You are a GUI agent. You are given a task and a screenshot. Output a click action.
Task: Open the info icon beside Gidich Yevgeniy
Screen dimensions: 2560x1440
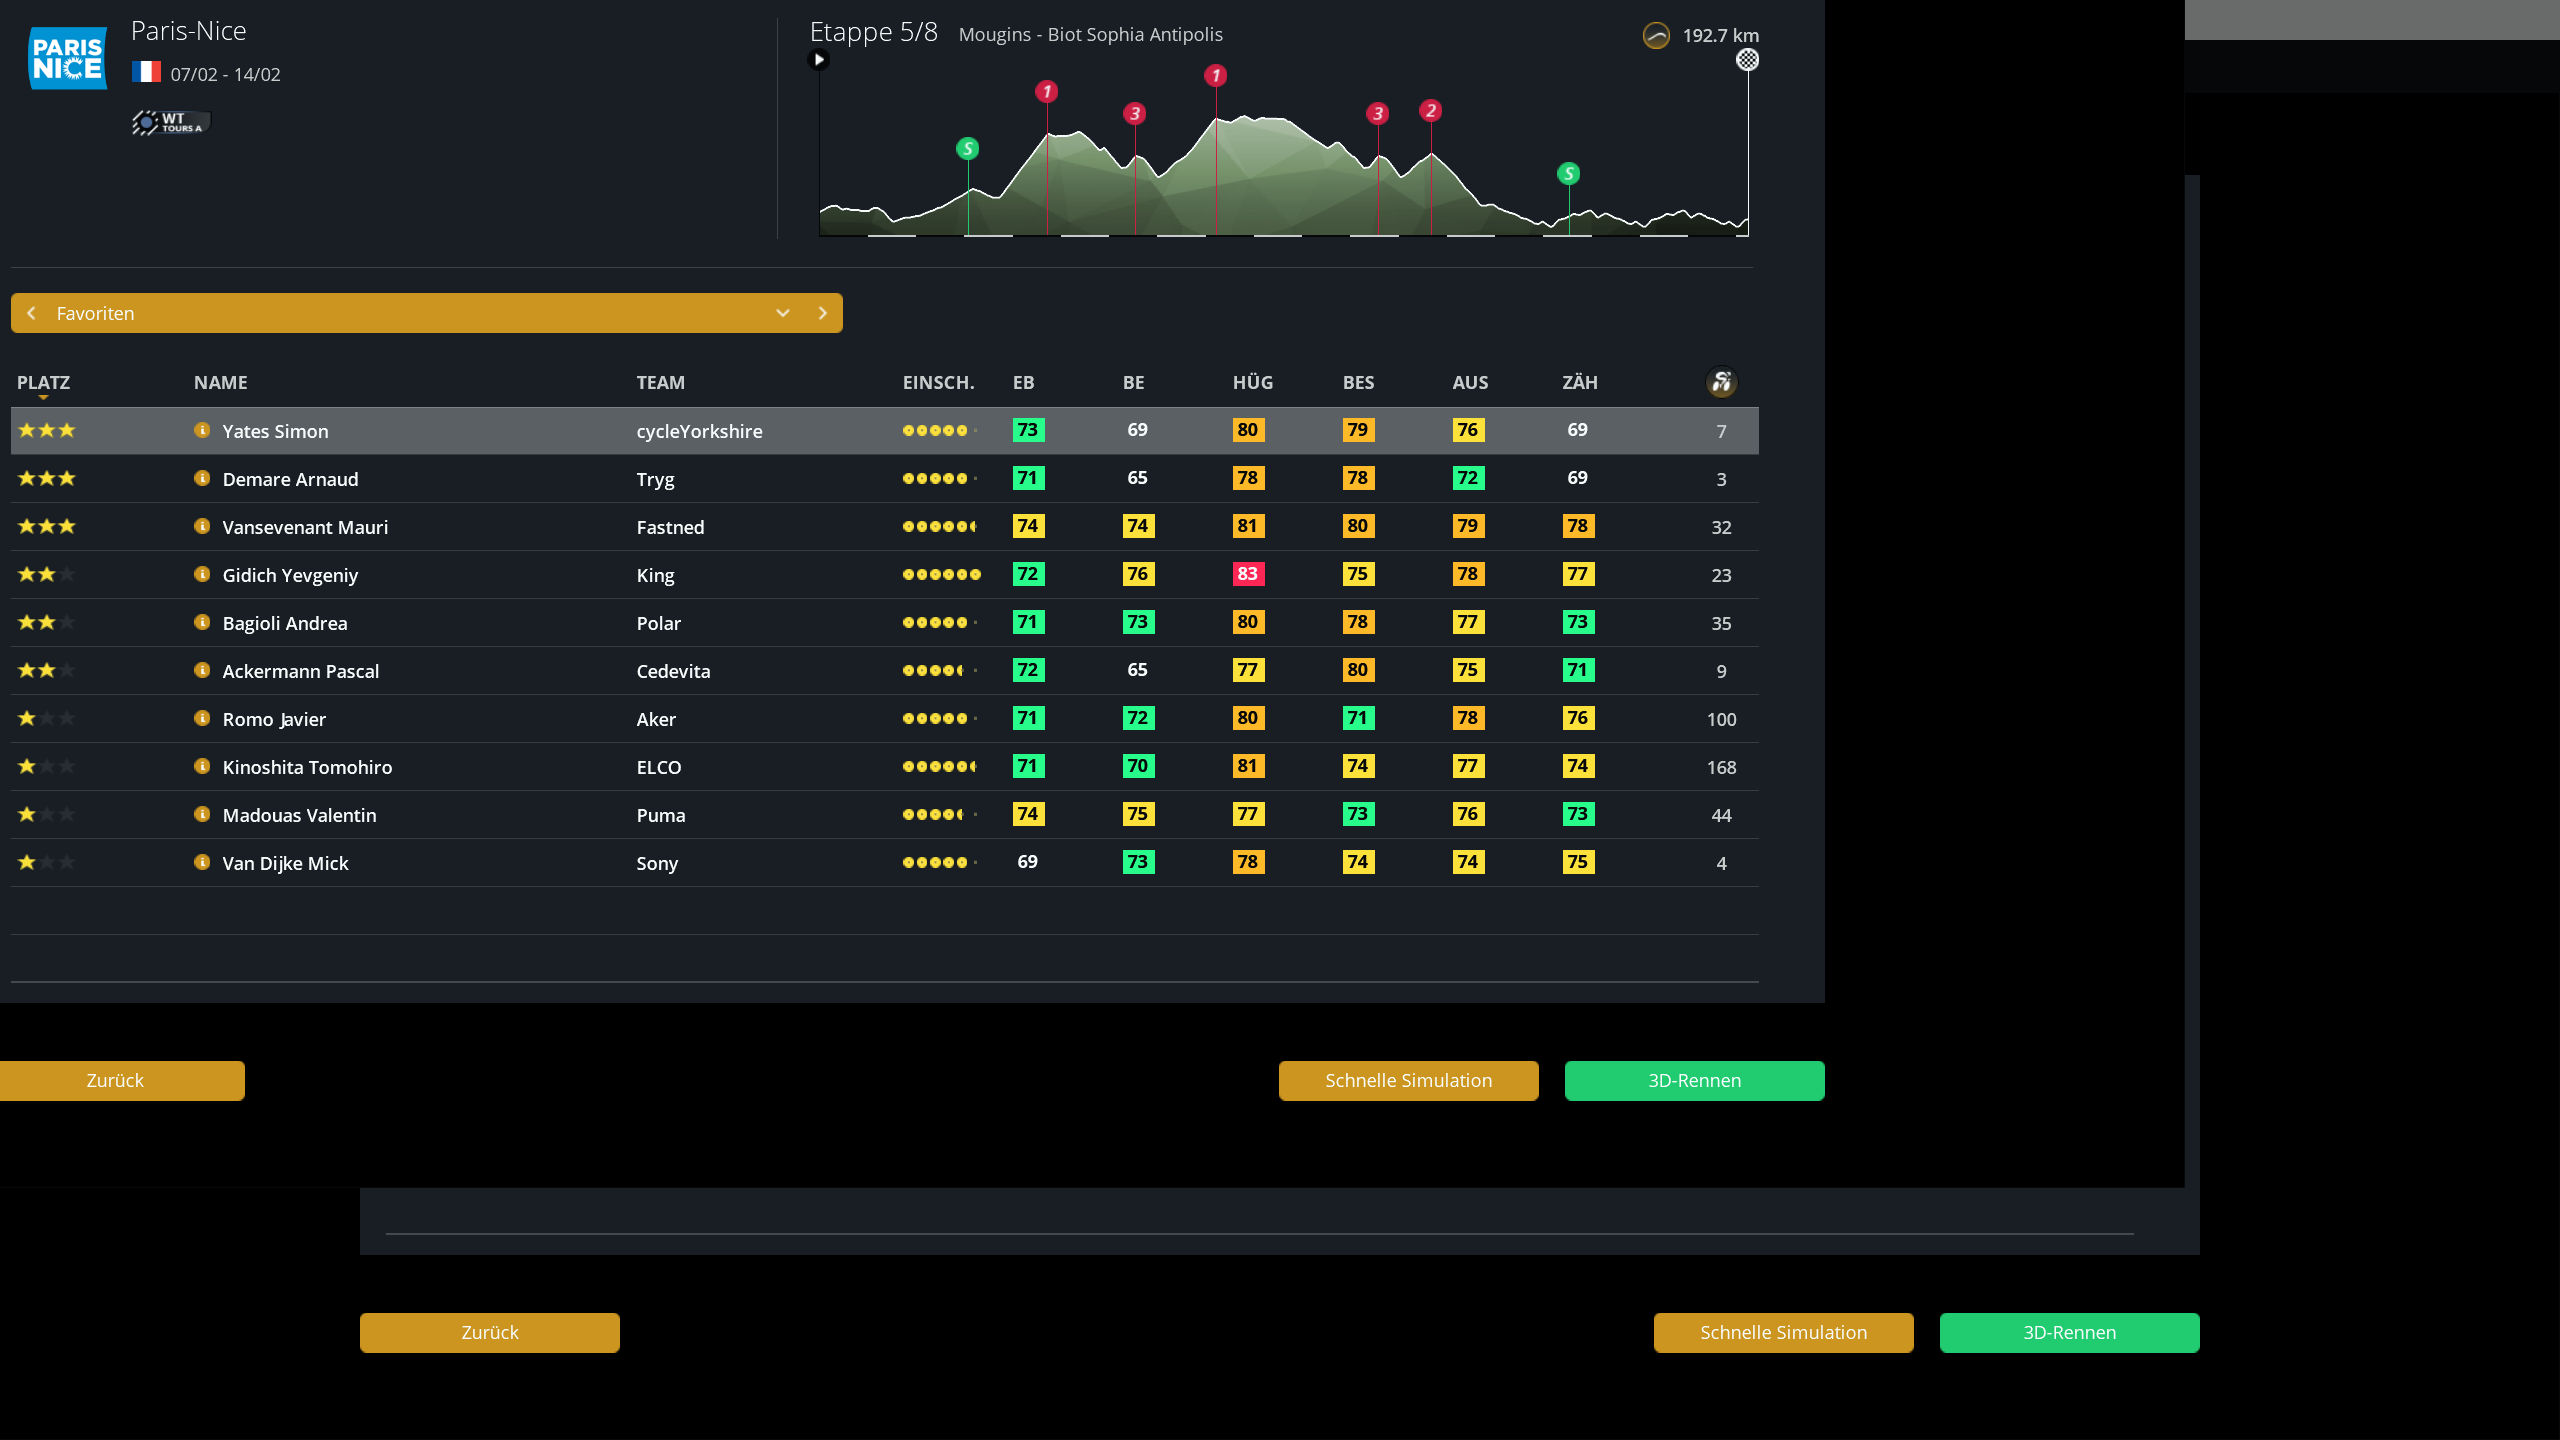pyautogui.click(x=202, y=574)
